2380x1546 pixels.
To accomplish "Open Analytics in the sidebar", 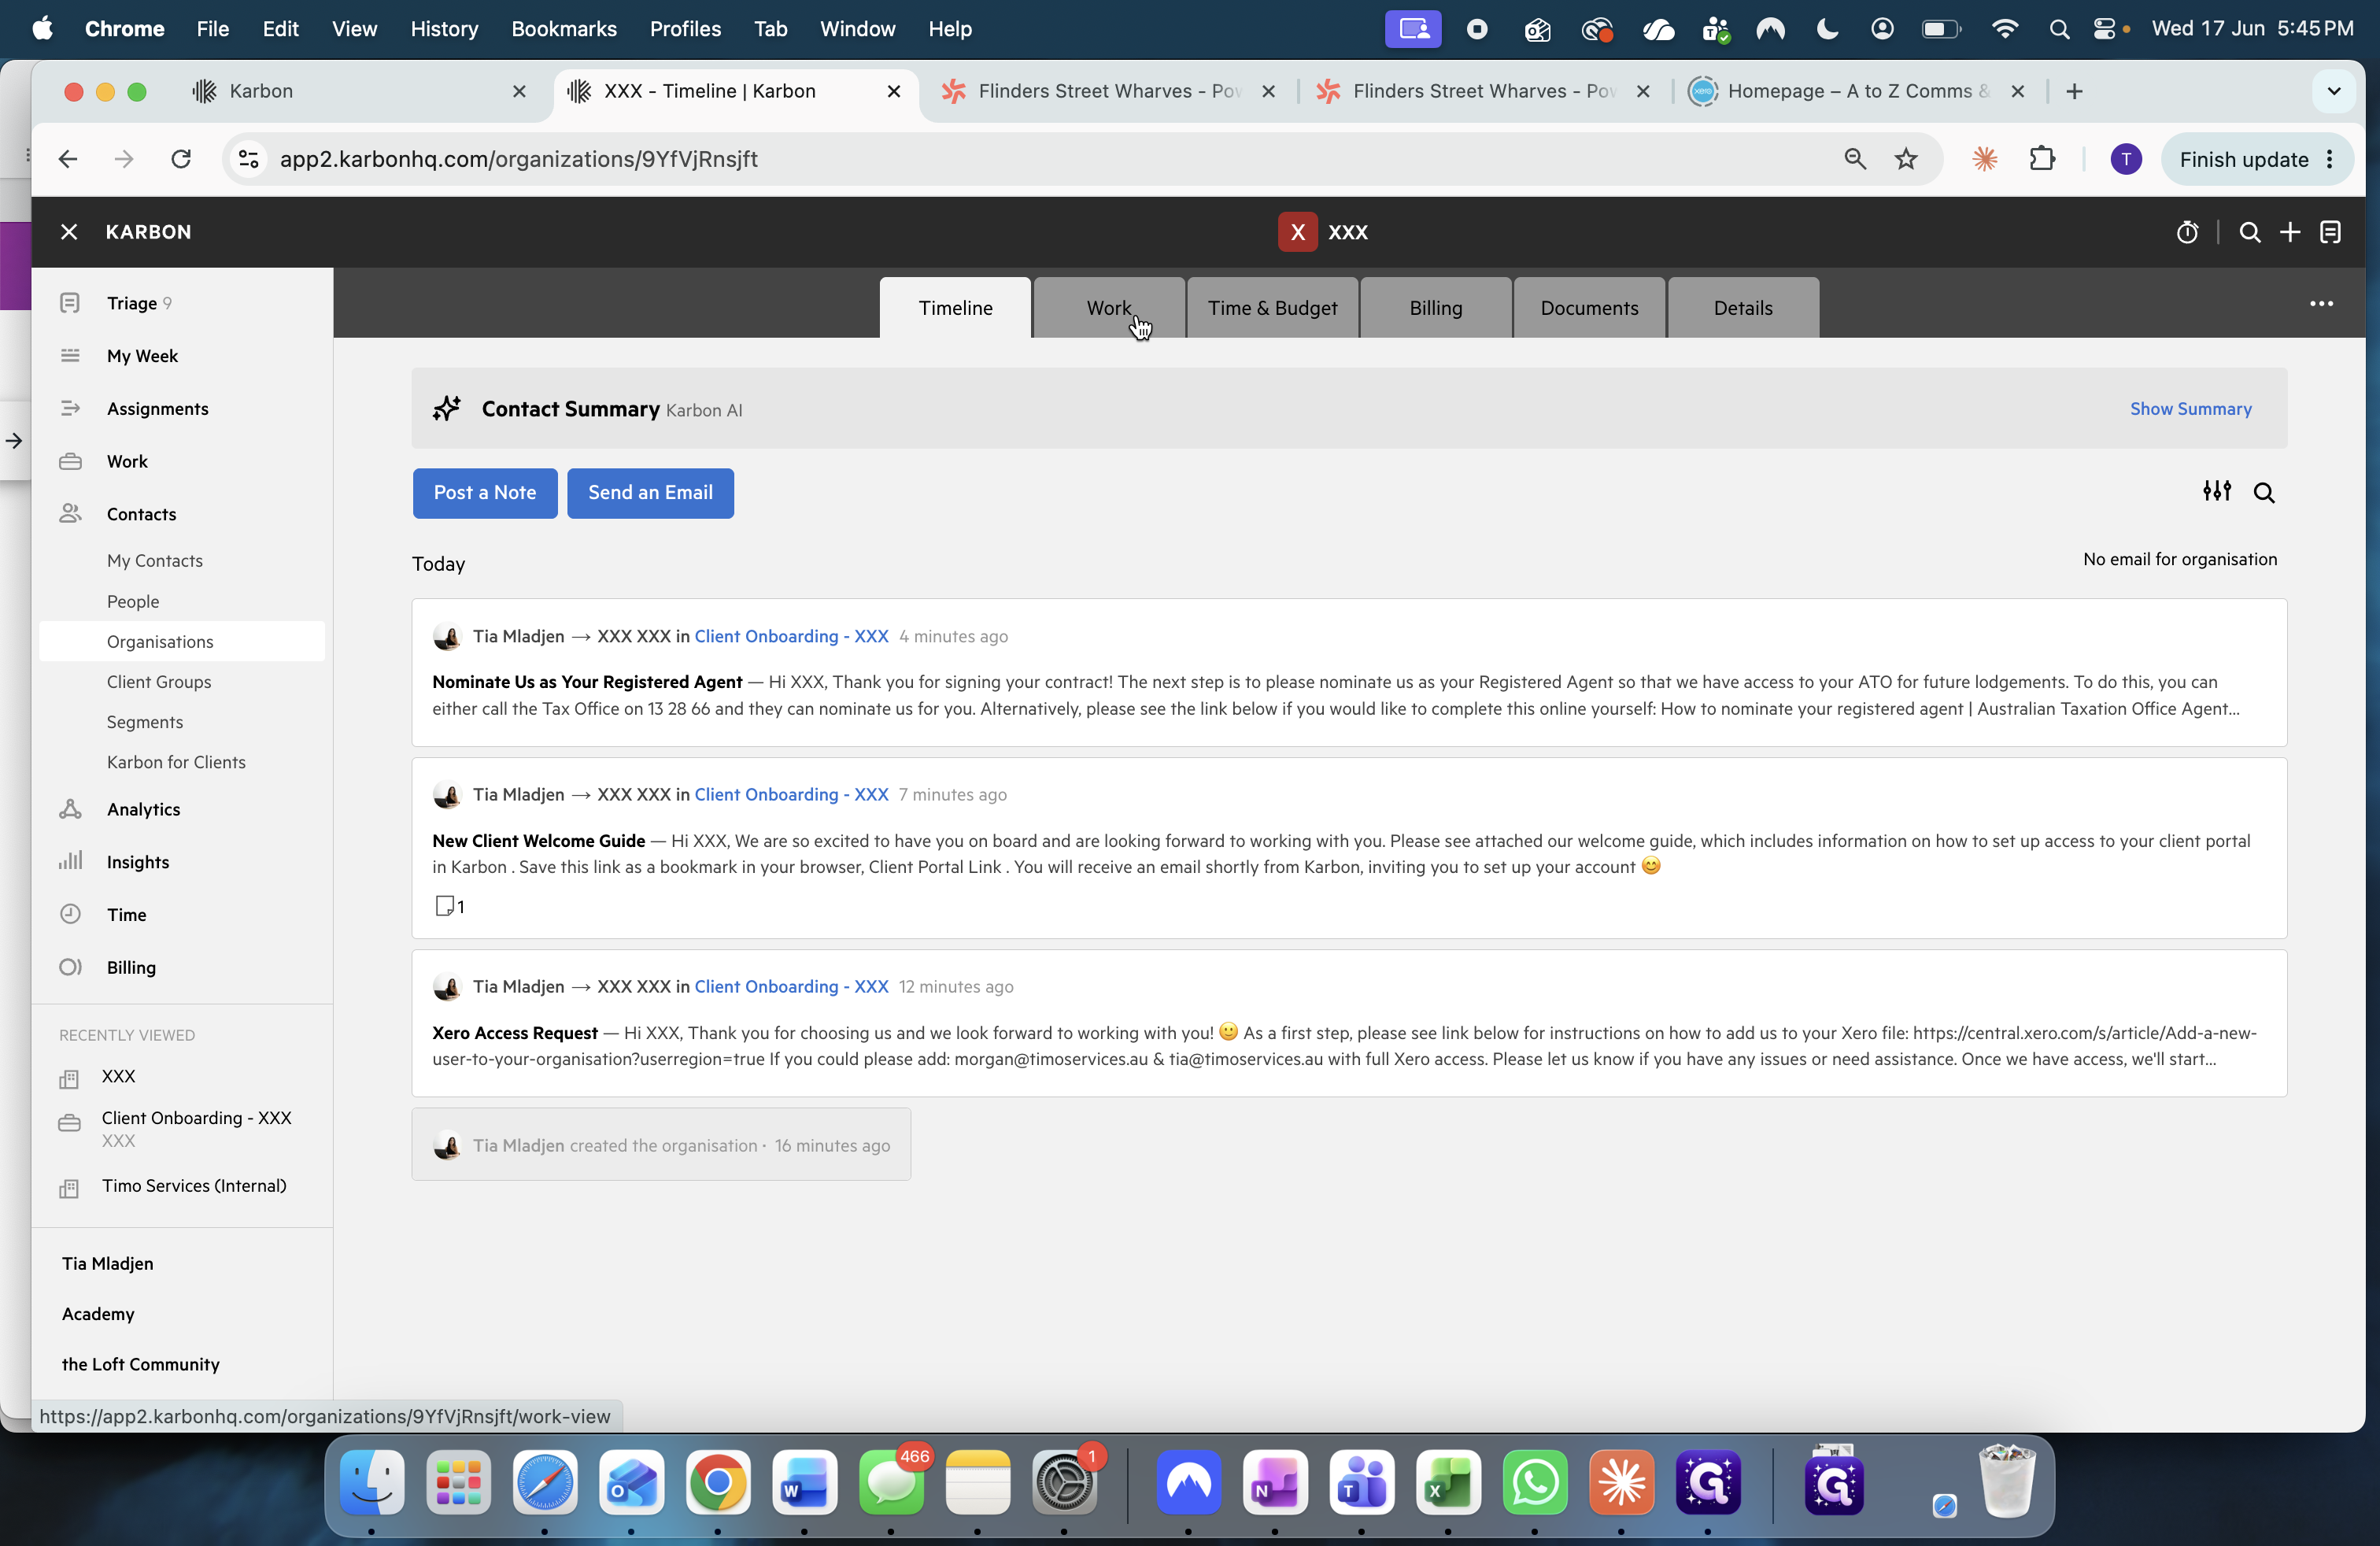I will click(143, 809).
